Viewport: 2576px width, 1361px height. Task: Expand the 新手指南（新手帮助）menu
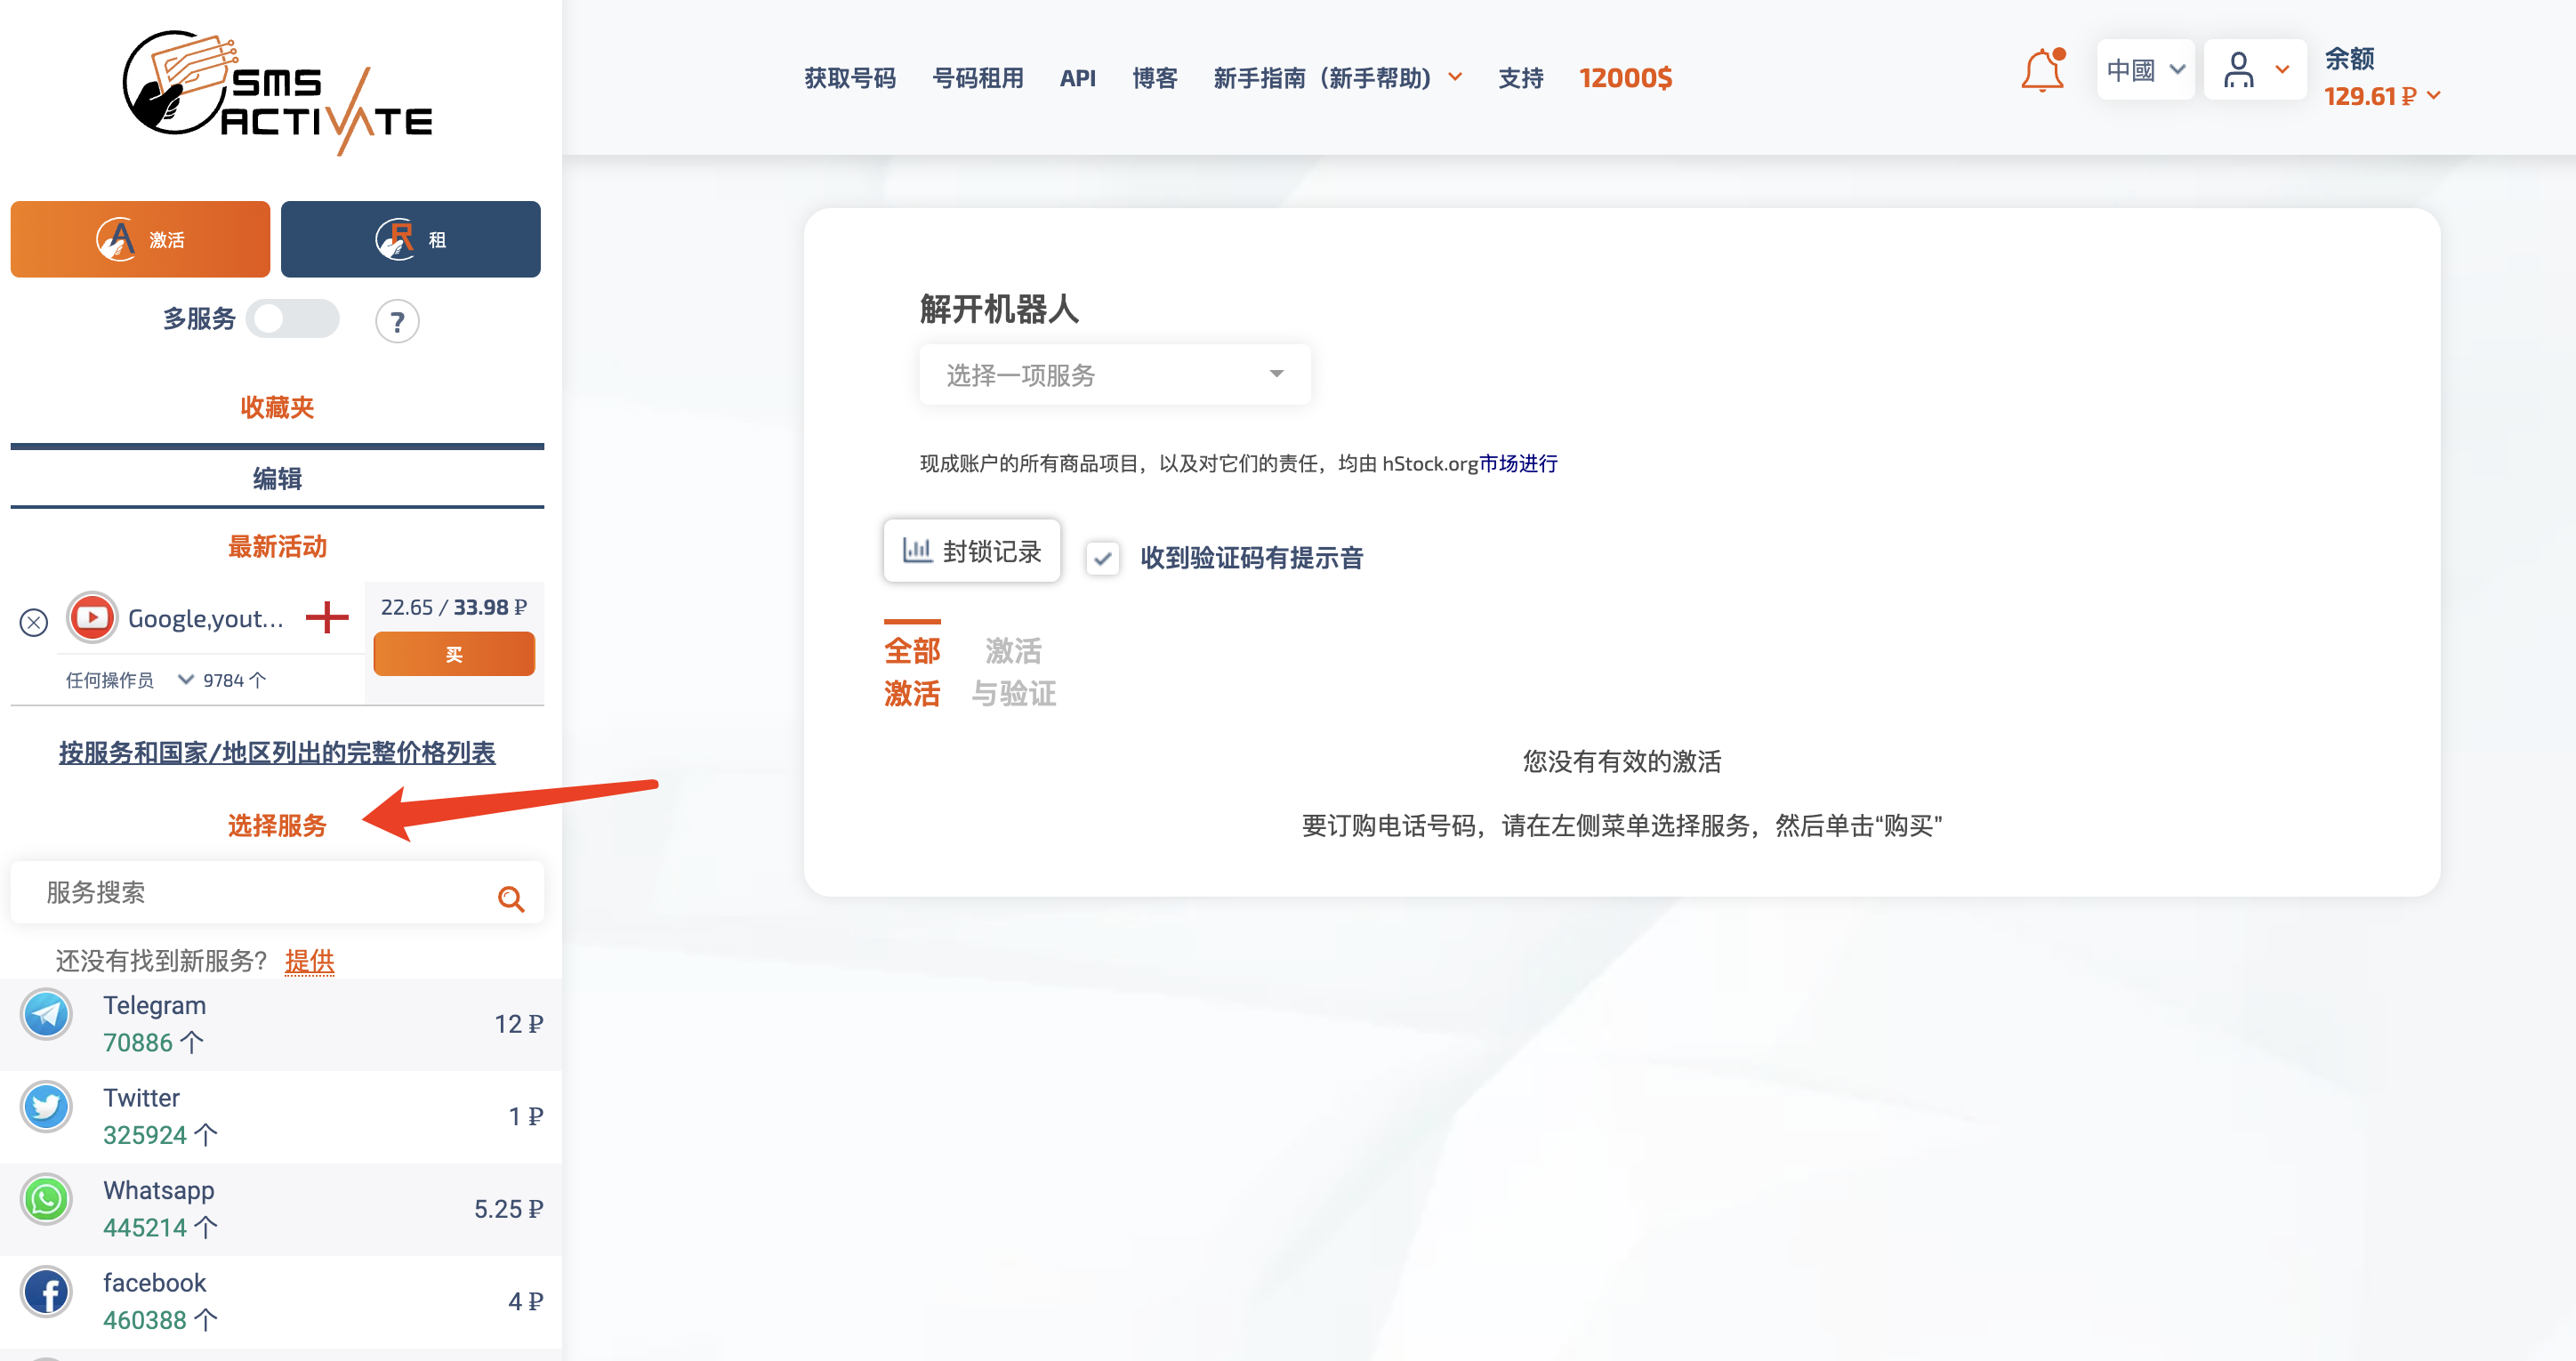click(1337, 78)
